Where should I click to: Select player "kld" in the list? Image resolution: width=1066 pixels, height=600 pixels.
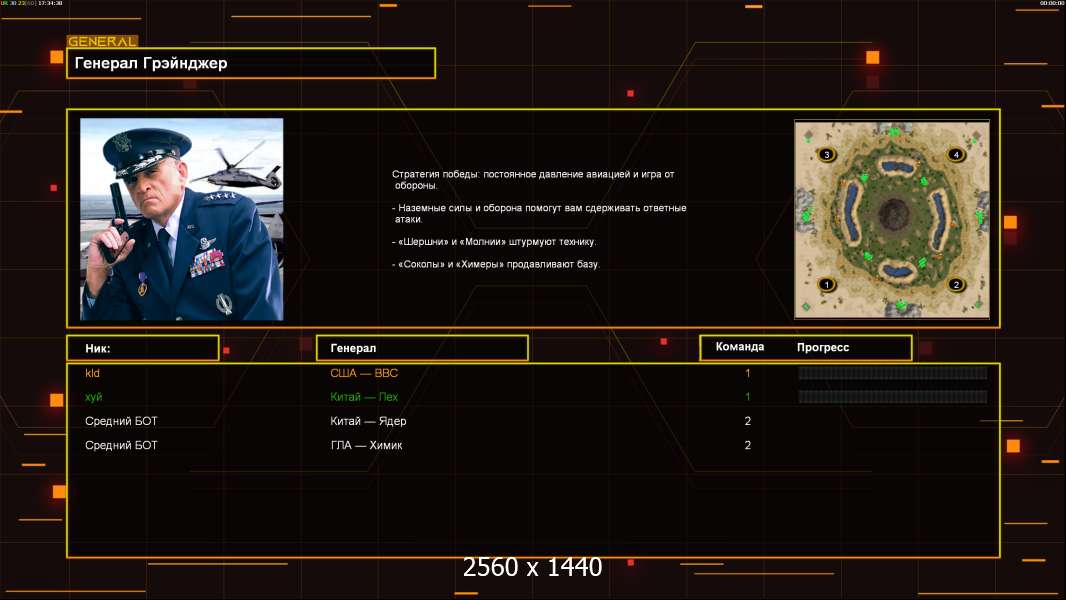click(x=93, y=373)
